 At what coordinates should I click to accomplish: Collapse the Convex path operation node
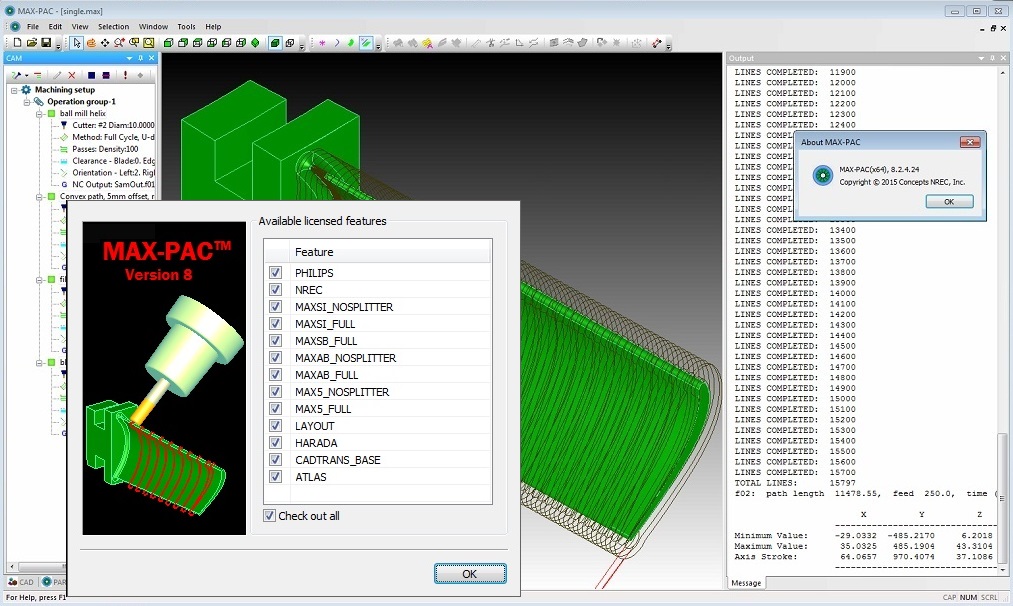tap(39, 196)
